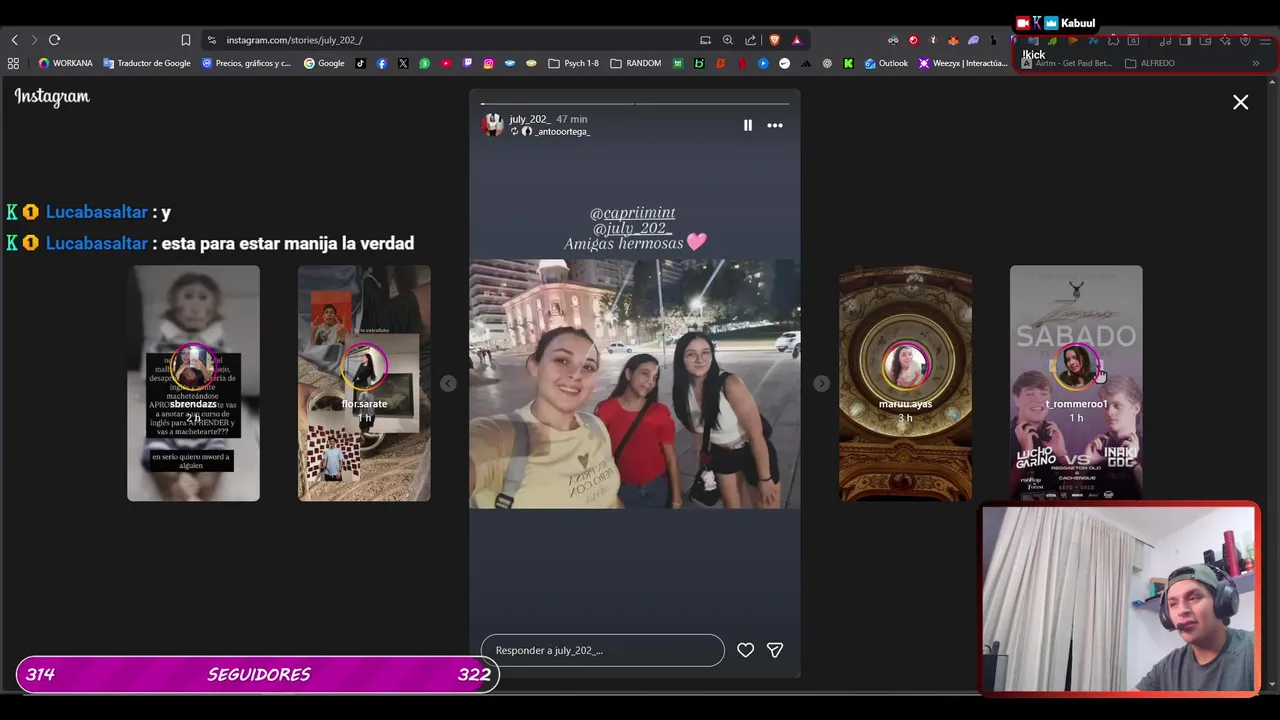Image resolution: width=1280 pixels, height=720 pixels.
Task: Expand the Psych 1-8 bookmarks folder
Action: coord(574,63)
